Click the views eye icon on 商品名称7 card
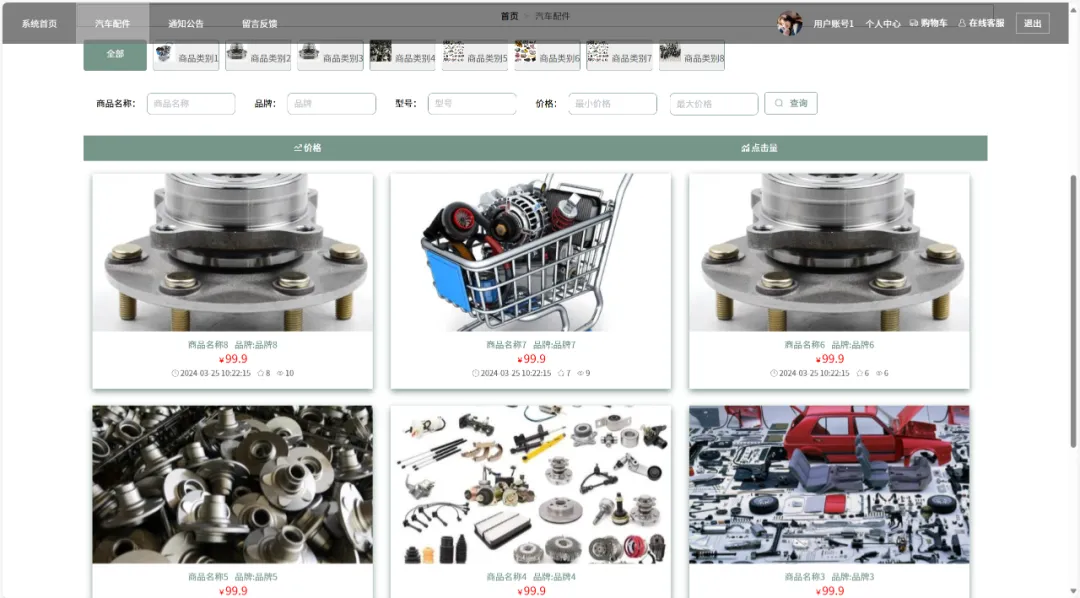Screen dimensions: 1080x598 tap(581, 373)
